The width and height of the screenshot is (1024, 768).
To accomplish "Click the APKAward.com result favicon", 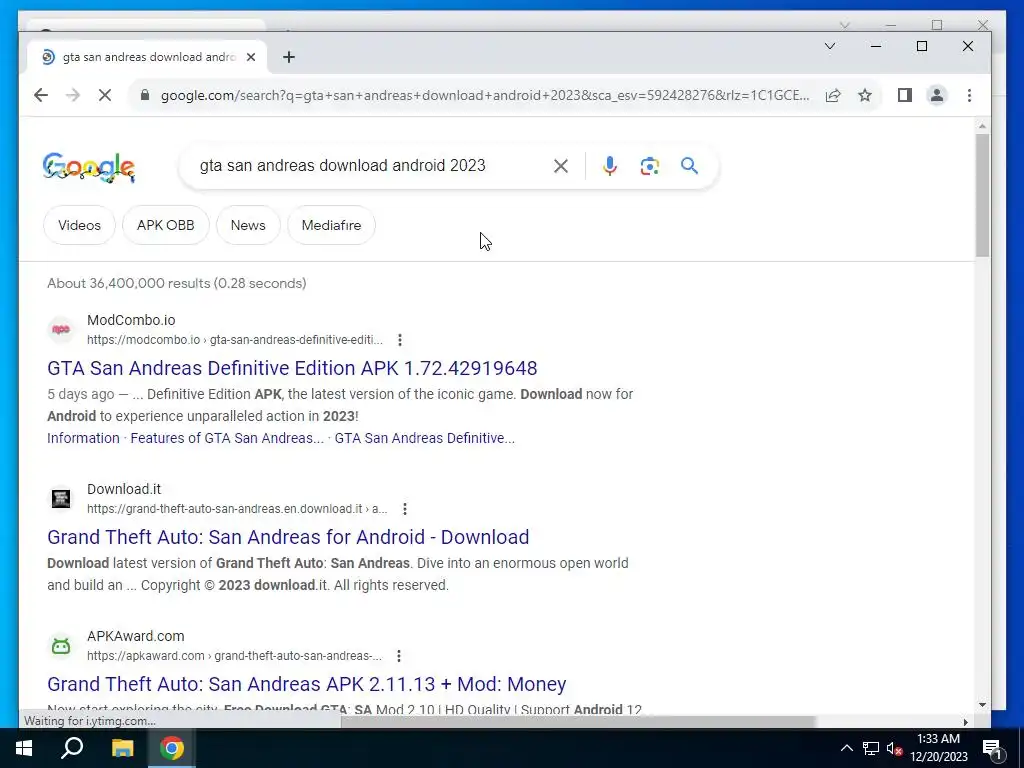I will coord(61,646).
